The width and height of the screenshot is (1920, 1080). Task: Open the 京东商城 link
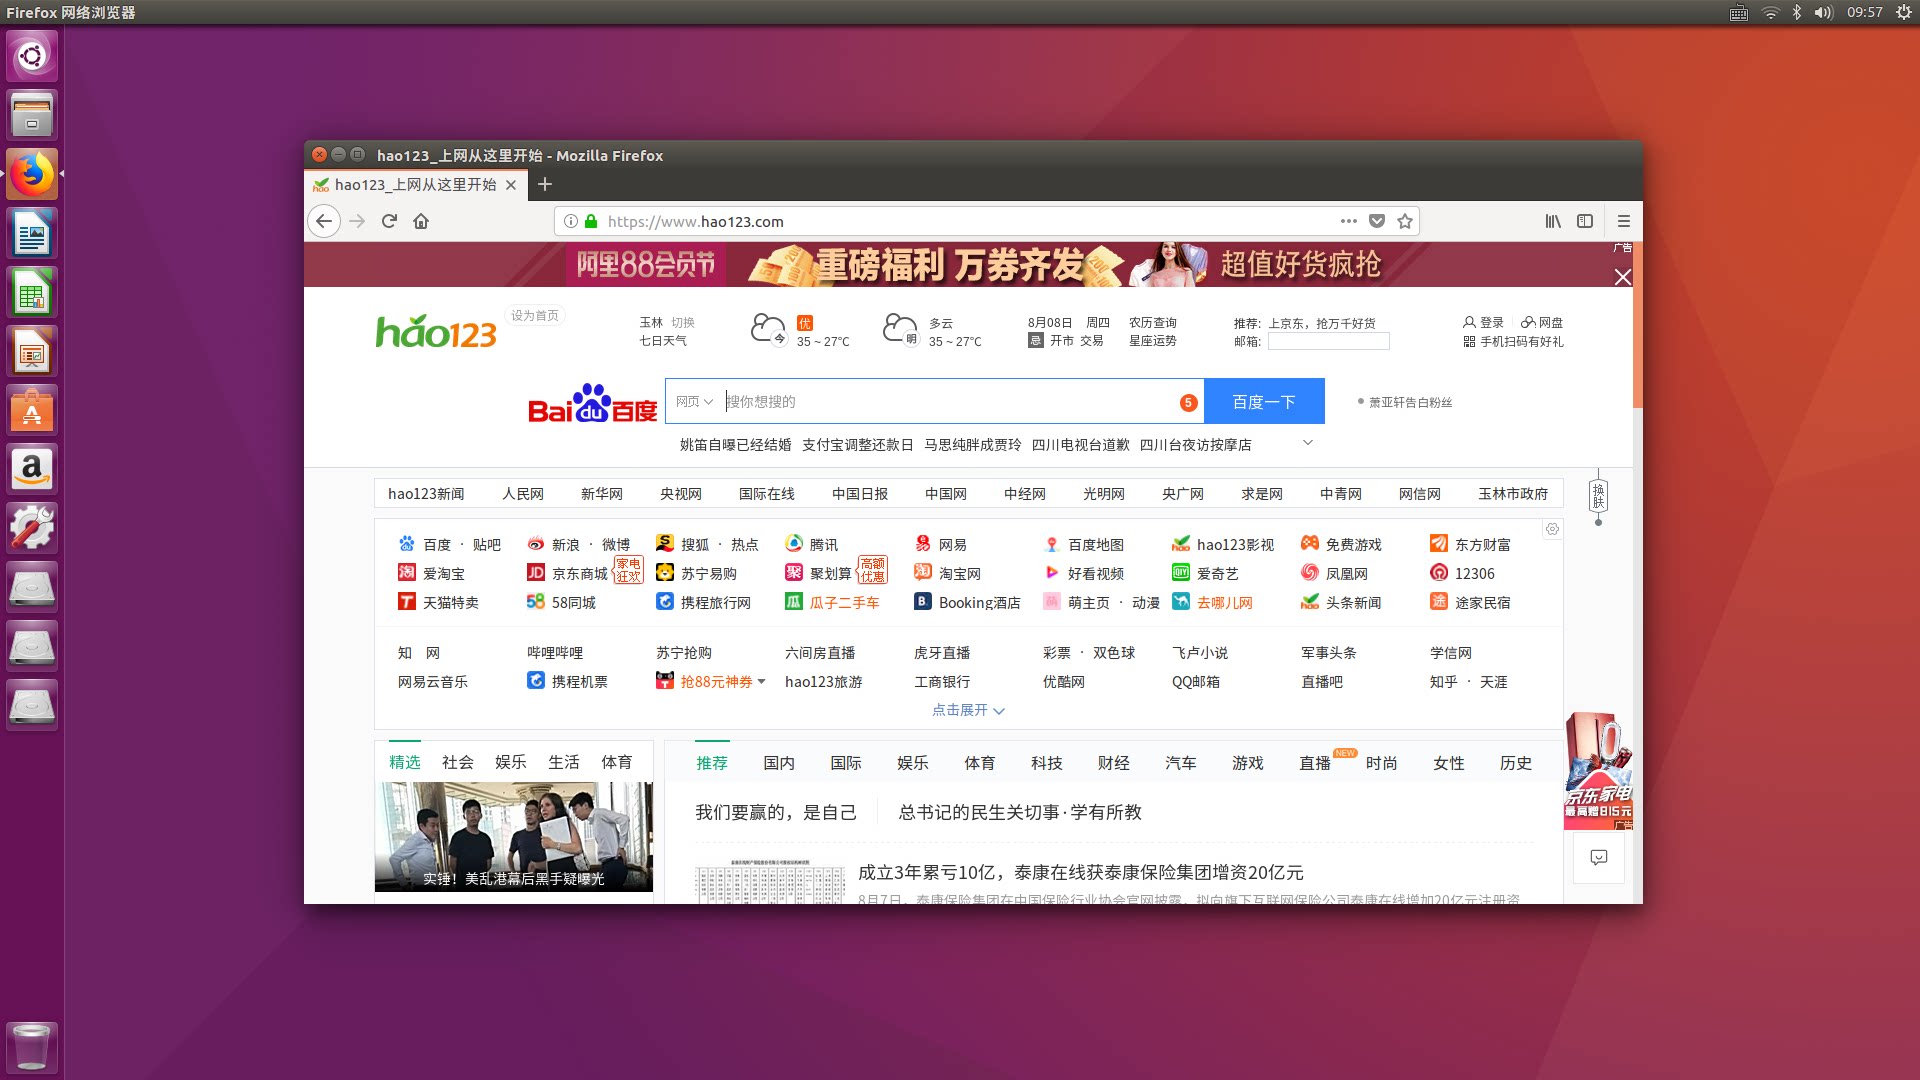point(579,574)
